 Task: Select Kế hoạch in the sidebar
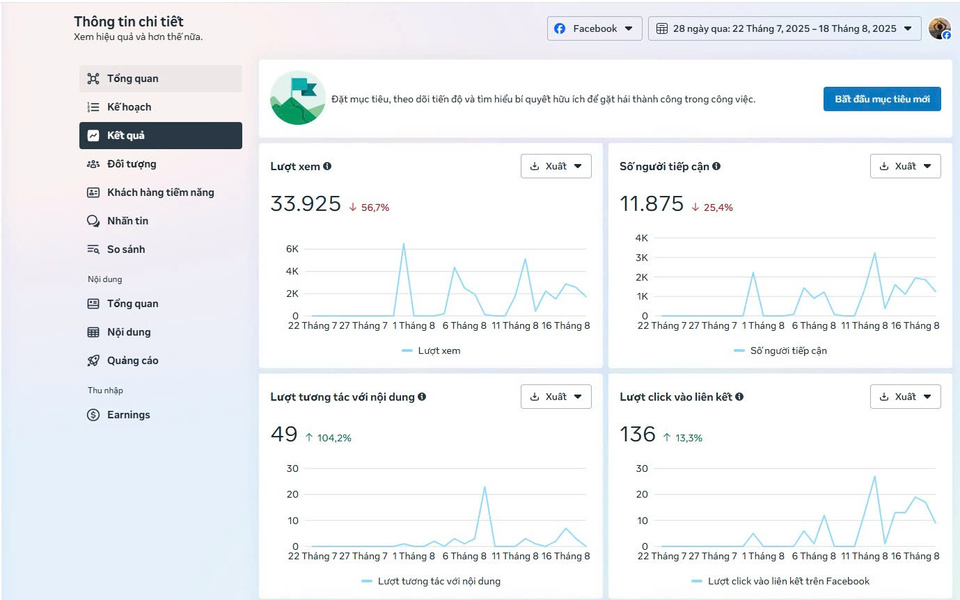(129, 107)
